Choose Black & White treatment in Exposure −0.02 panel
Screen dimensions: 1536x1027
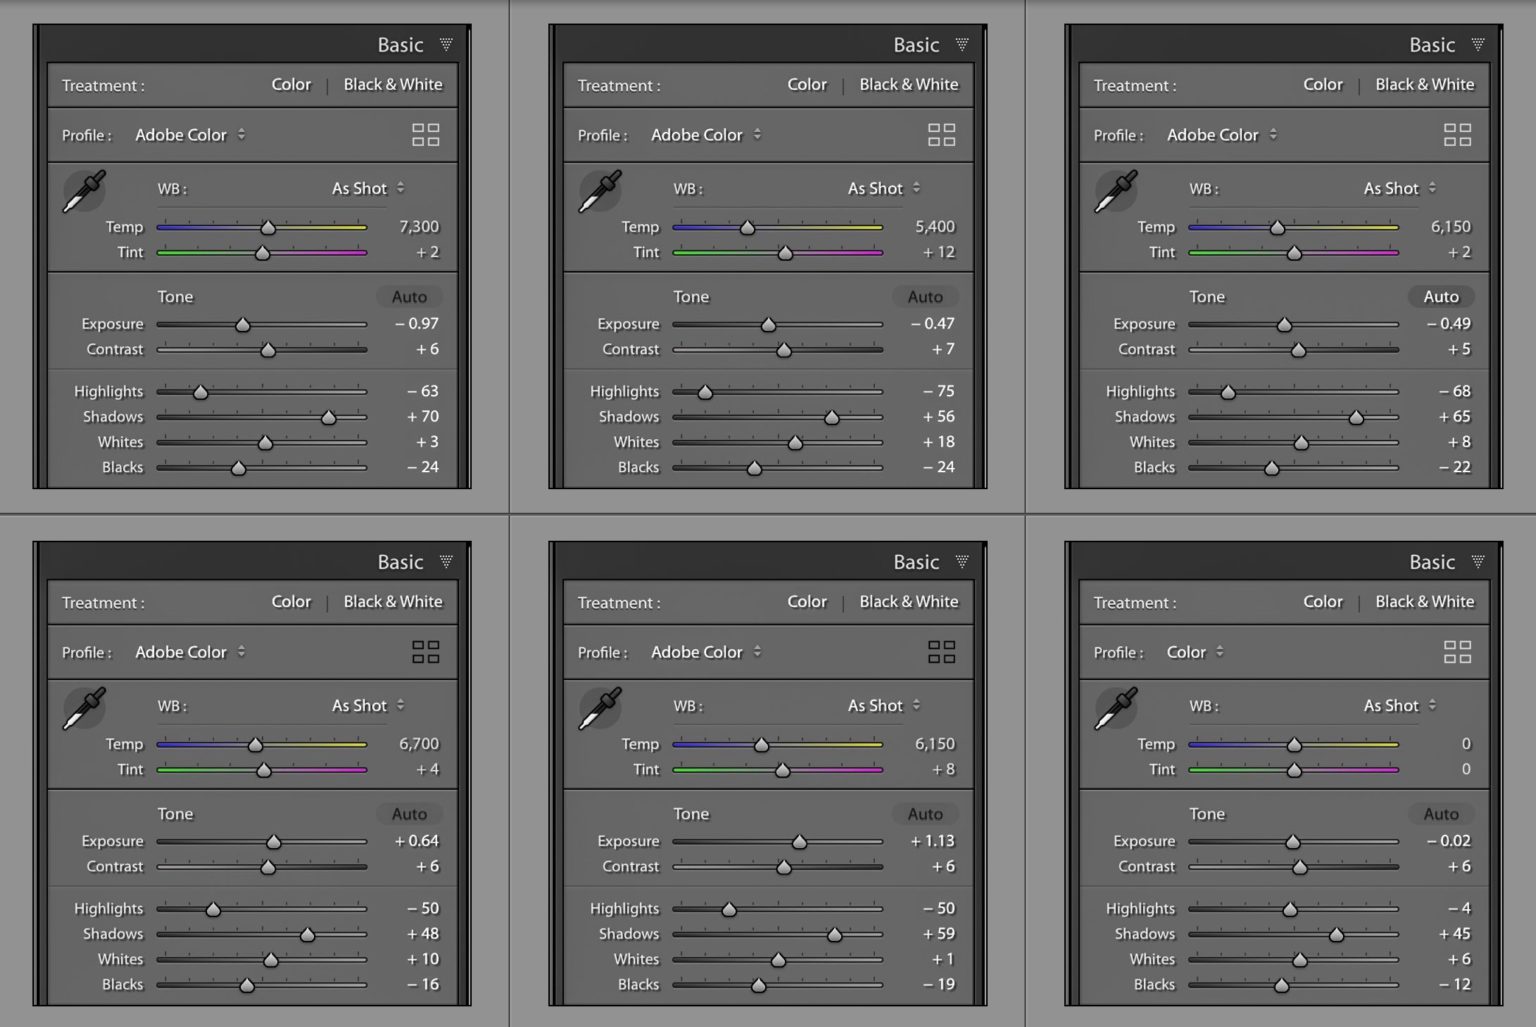1424,602
